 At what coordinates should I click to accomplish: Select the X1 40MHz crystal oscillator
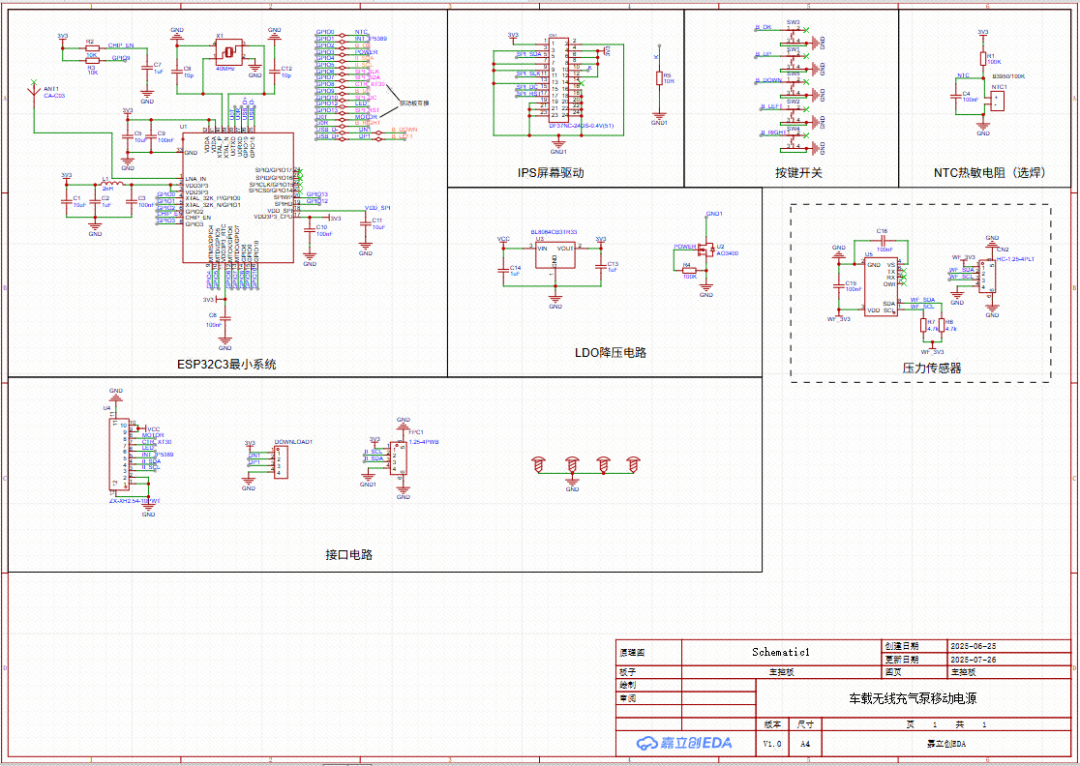point(229,51)
